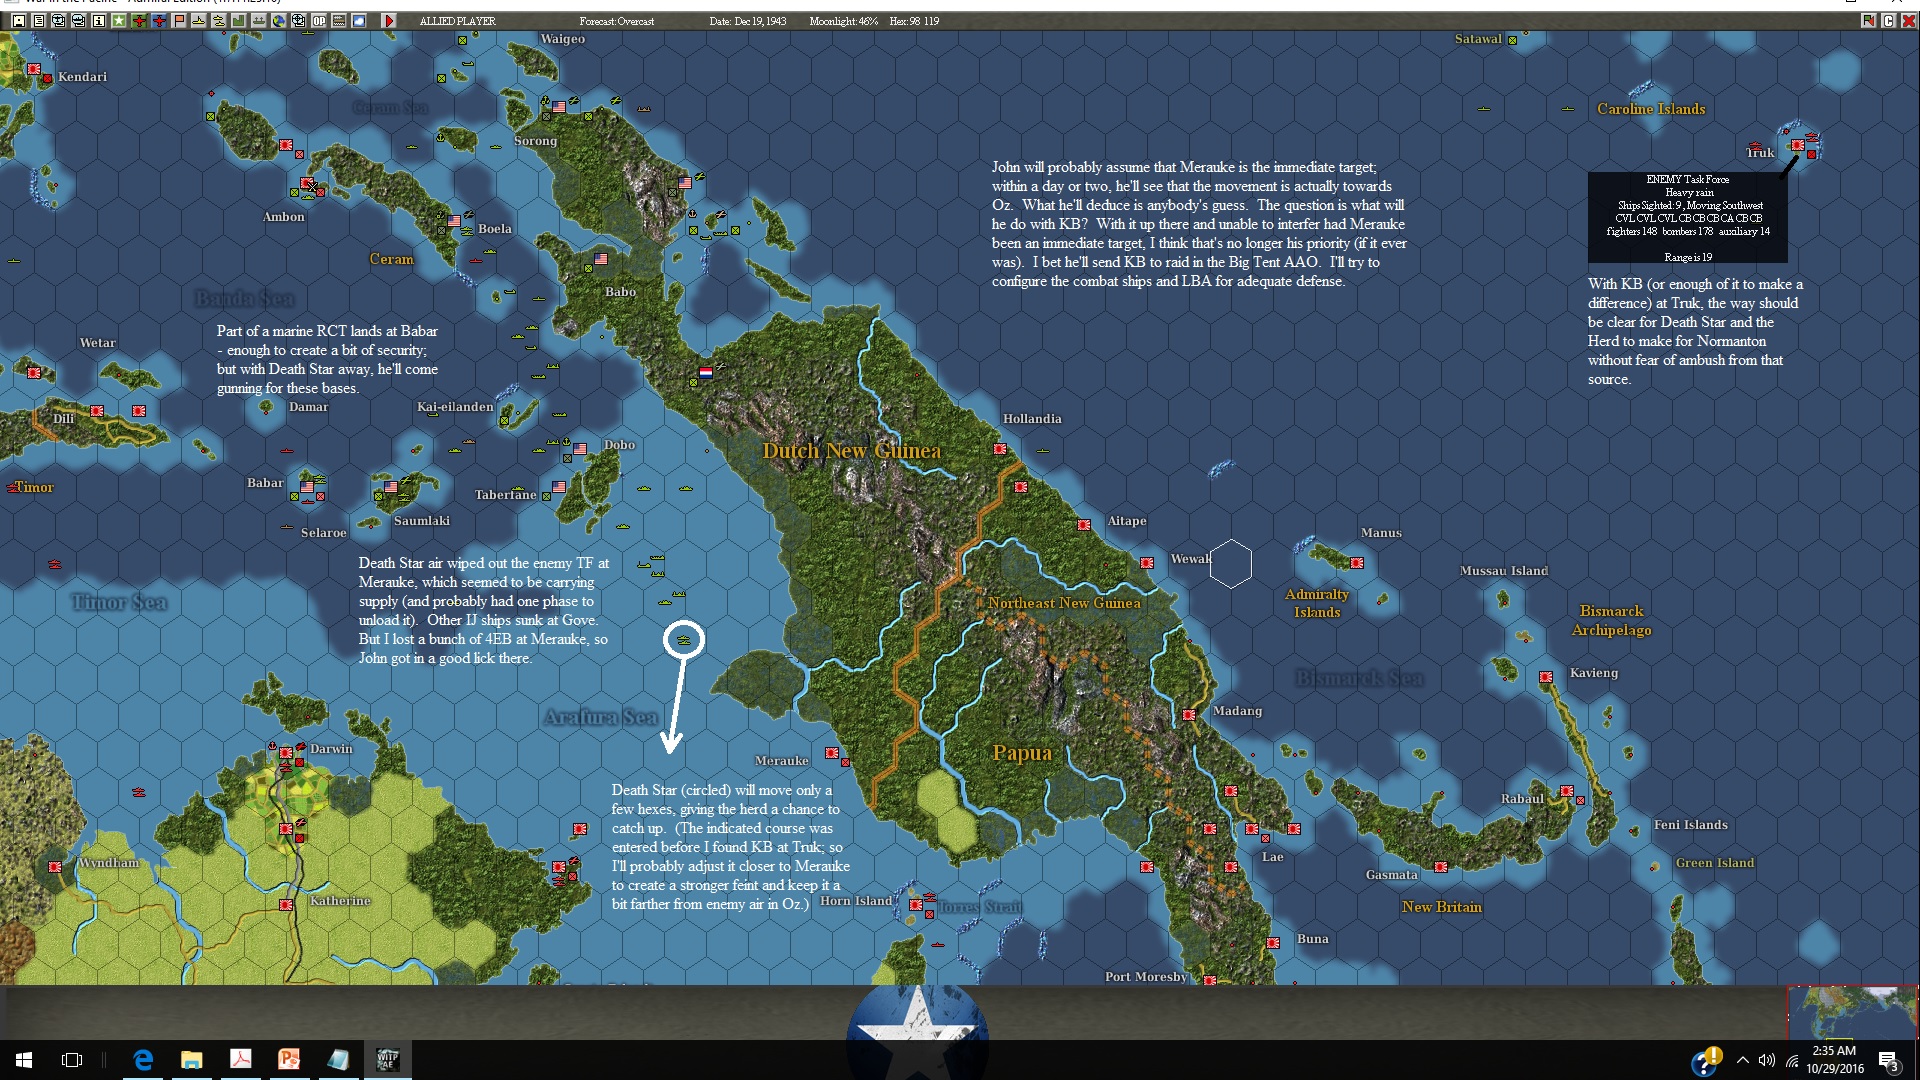Click the Green Island label
The width and height of the screenshot is (1920, 1080).
tap(1715, 863)
